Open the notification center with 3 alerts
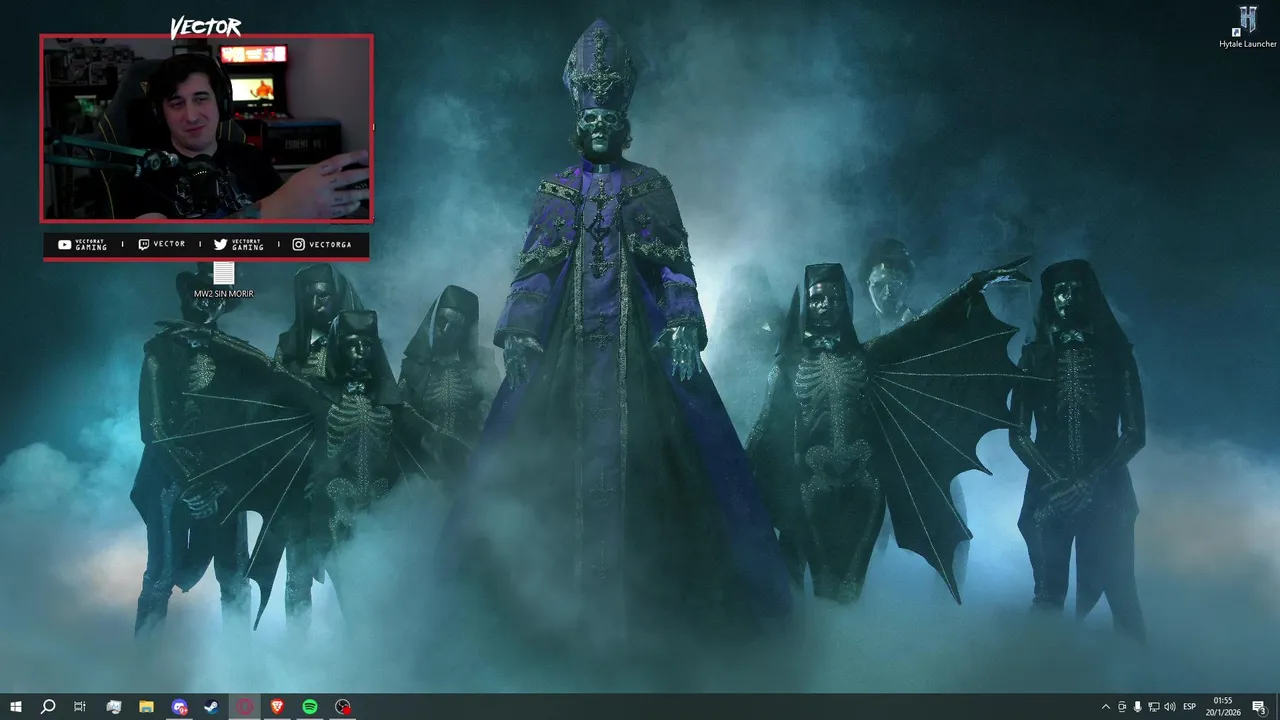The image size is (1280, 720). (x=1259, y=707)
